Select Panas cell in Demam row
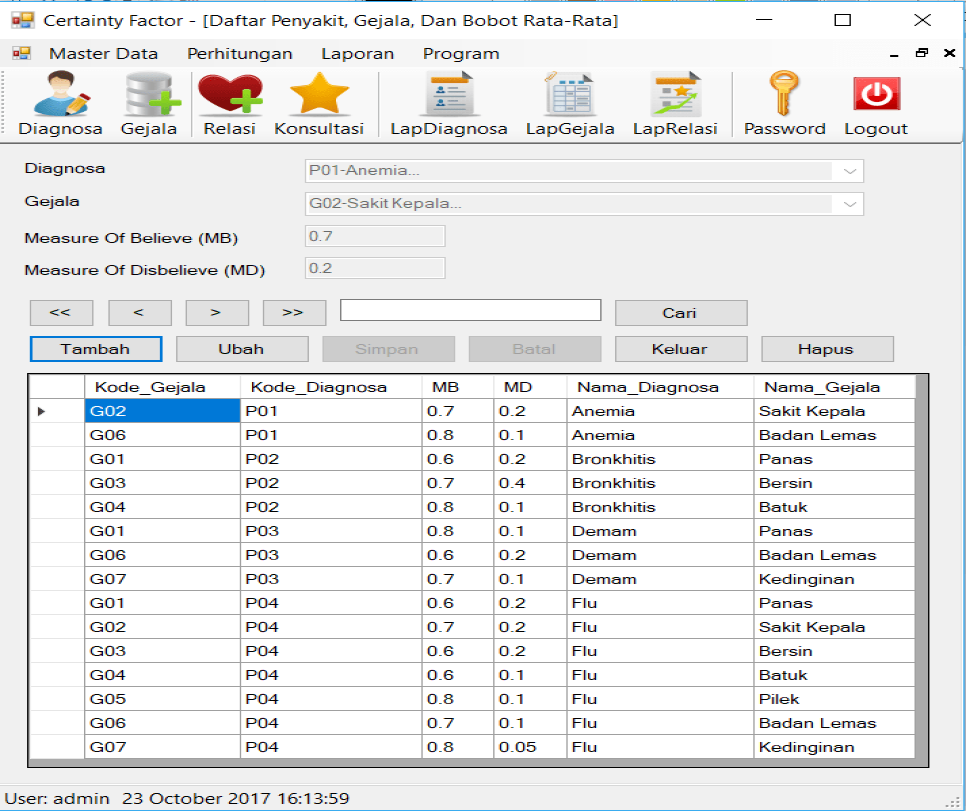This screenshot has height=811, width=966. (834, 531)
